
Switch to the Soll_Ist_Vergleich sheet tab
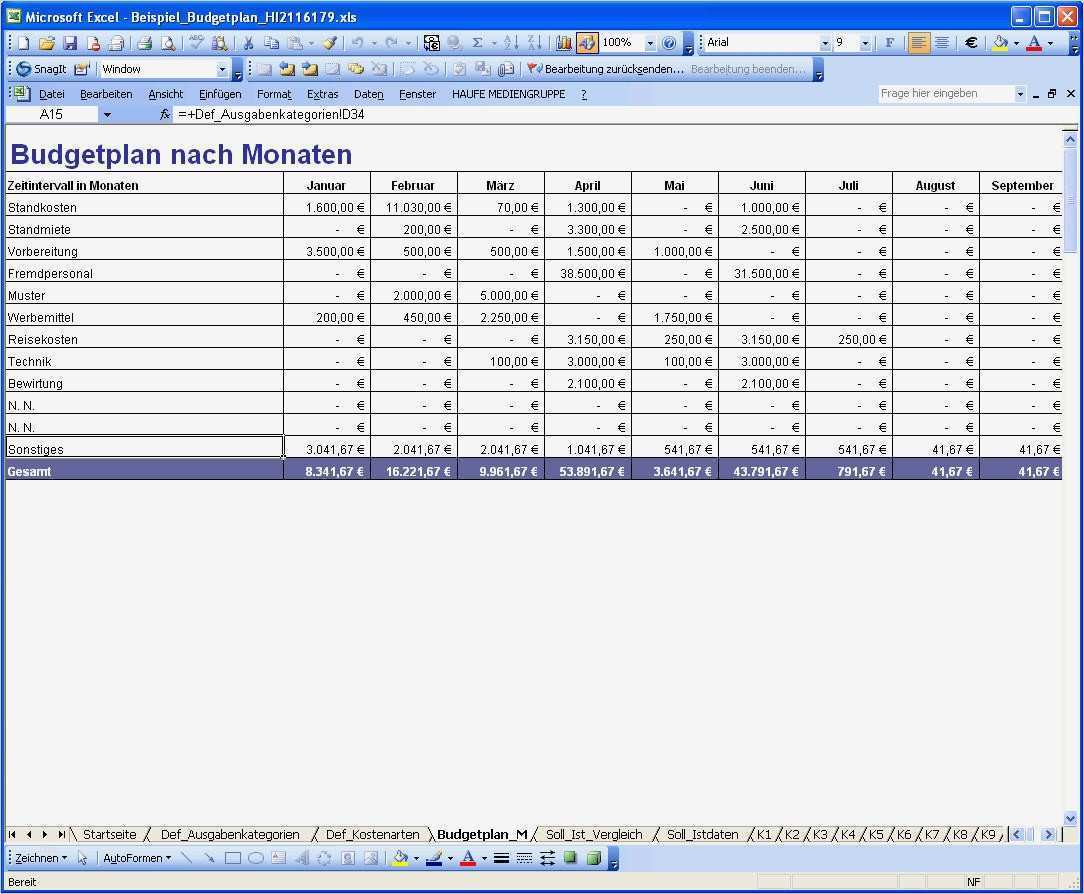pos(594,835)
